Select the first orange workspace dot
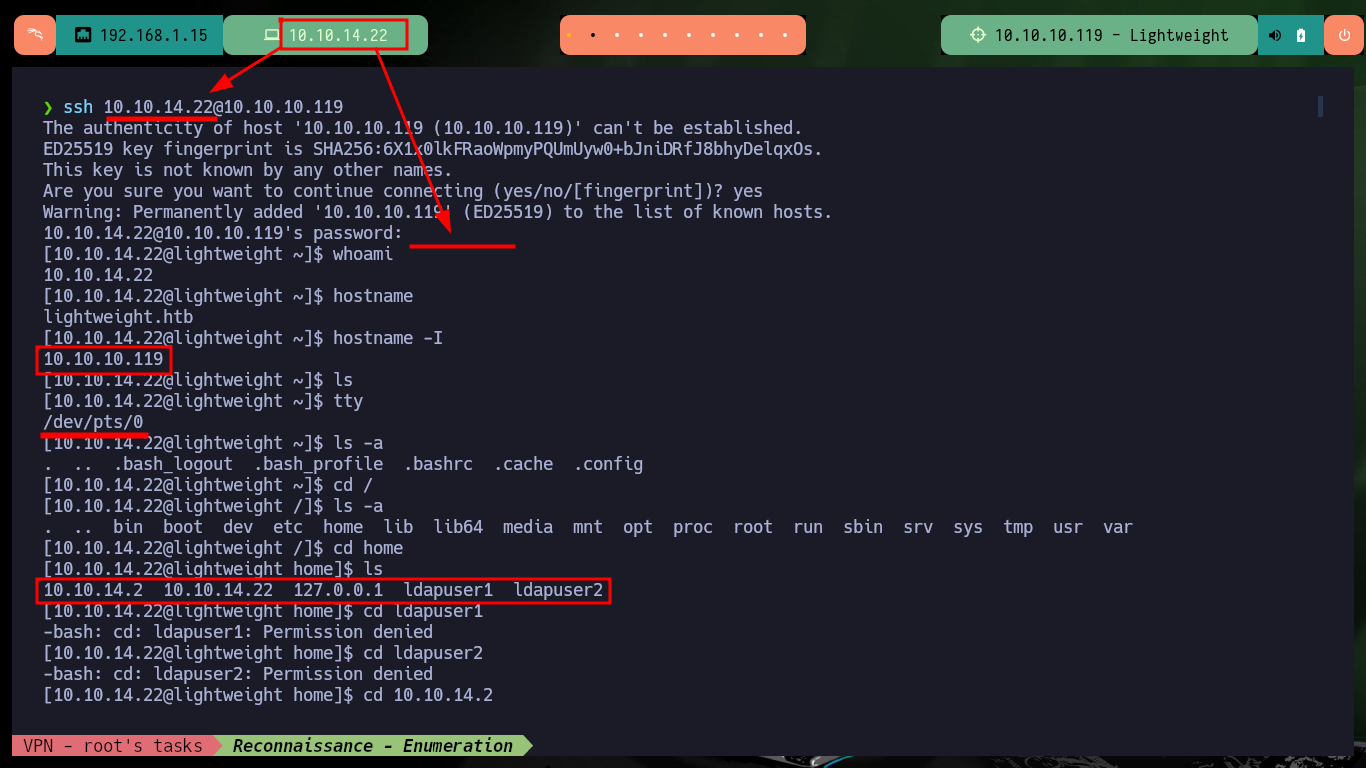 point(569,35)
